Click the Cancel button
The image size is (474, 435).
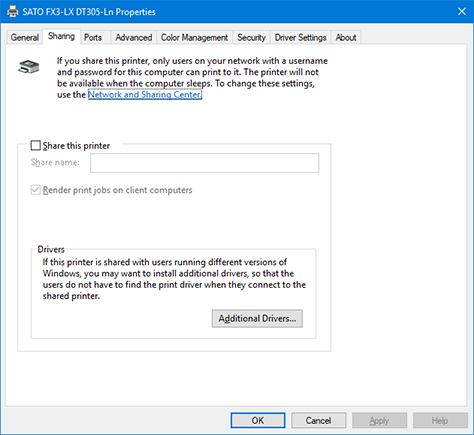point(318,420)
